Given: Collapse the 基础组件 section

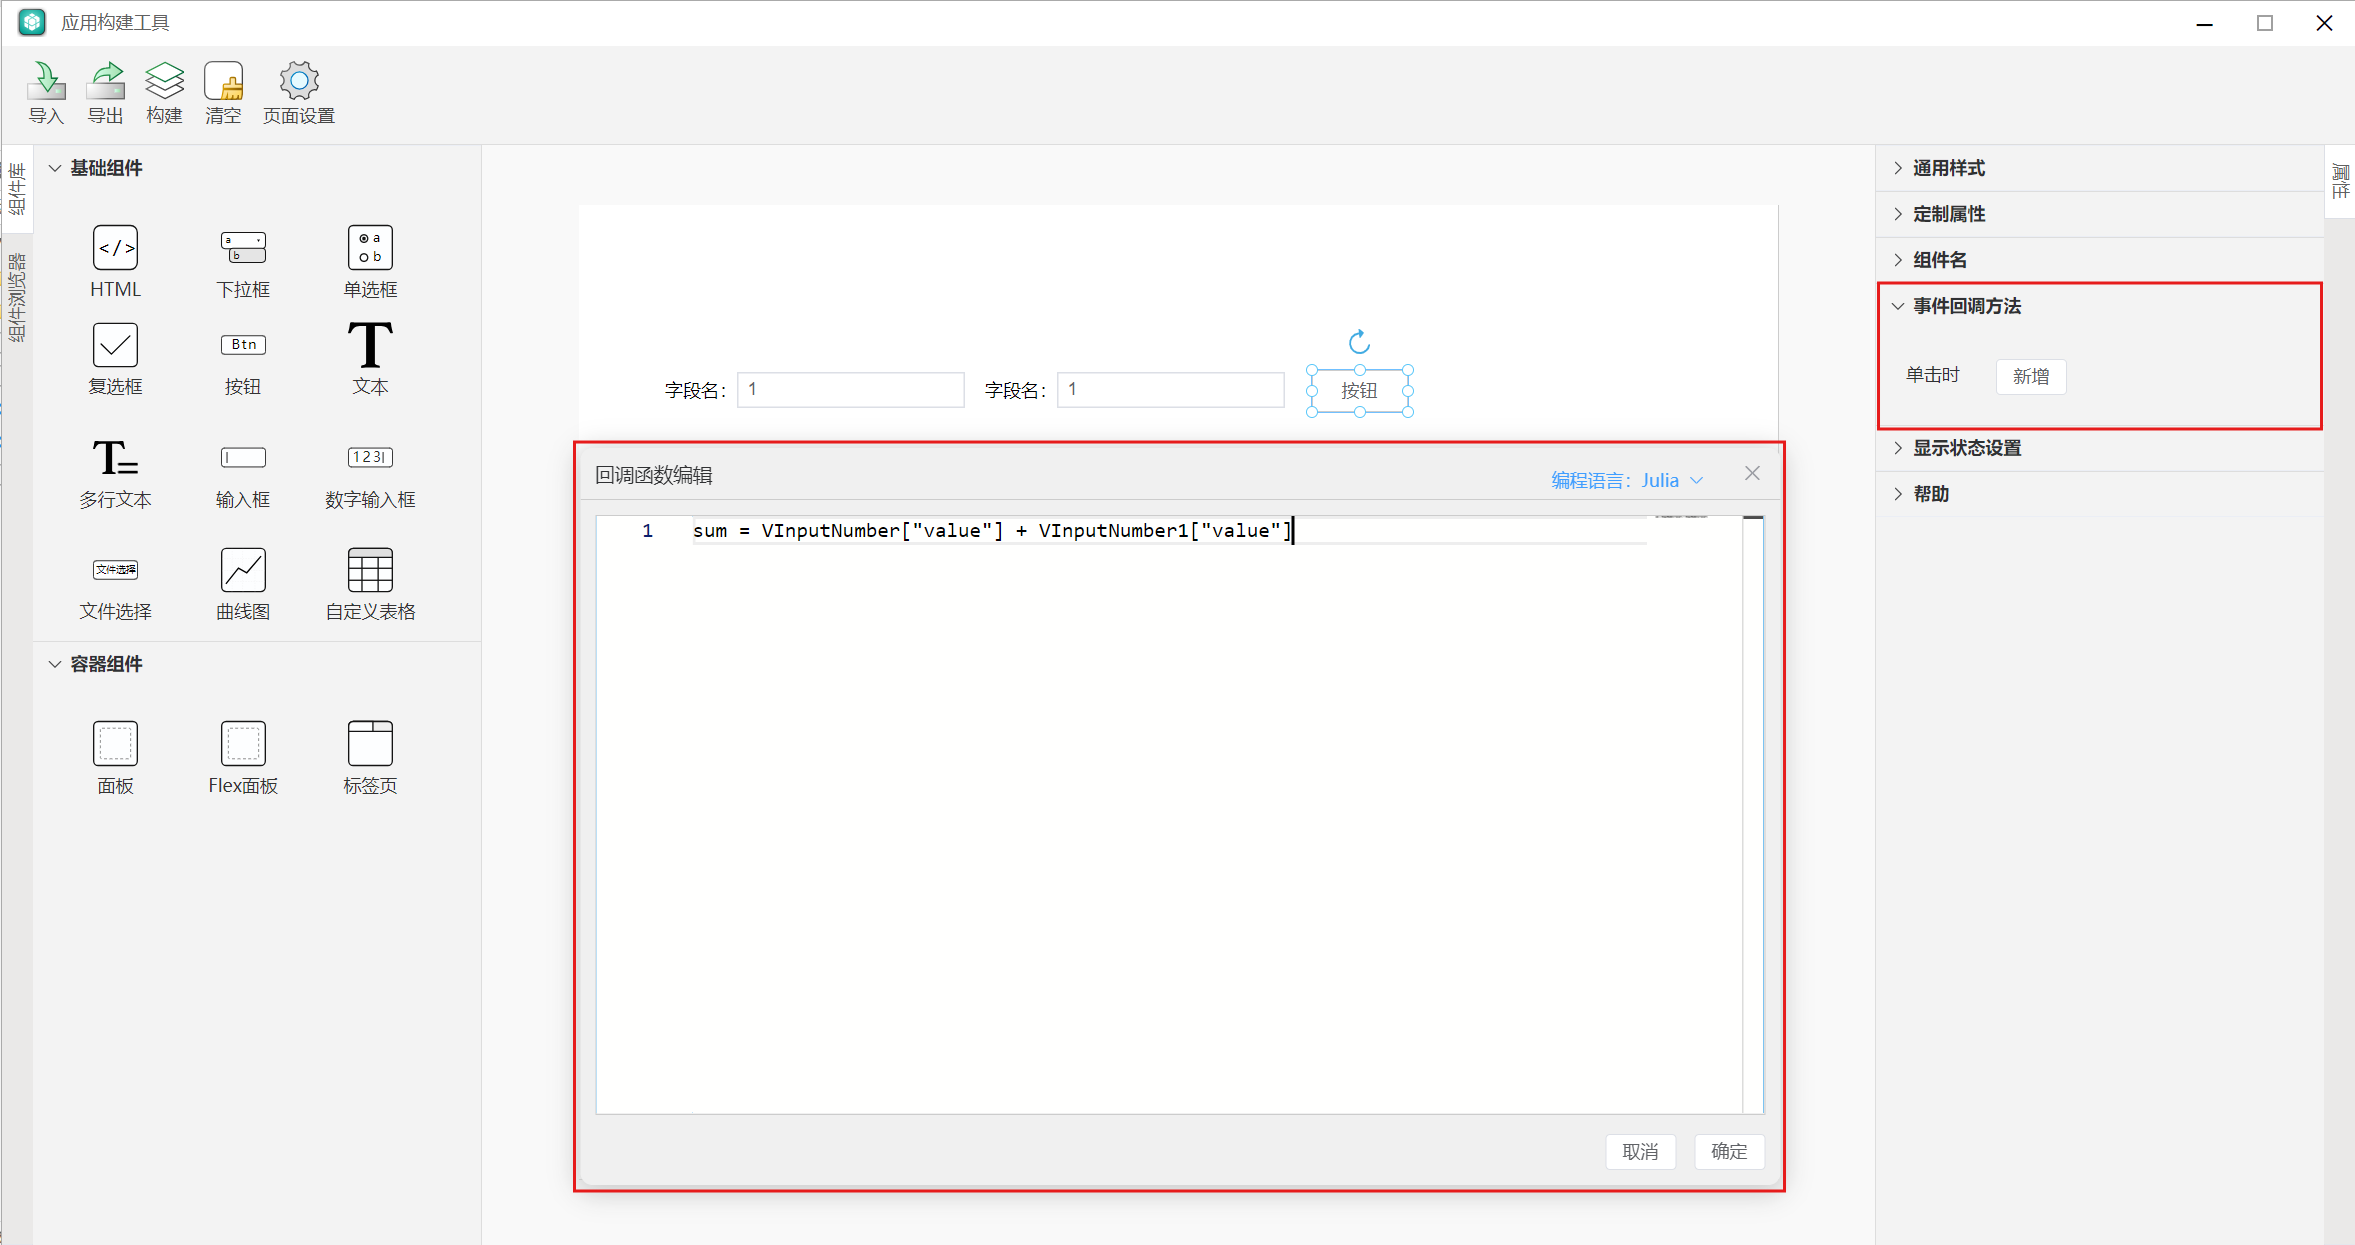Looking at the screenshot, I should click(56, 168).
